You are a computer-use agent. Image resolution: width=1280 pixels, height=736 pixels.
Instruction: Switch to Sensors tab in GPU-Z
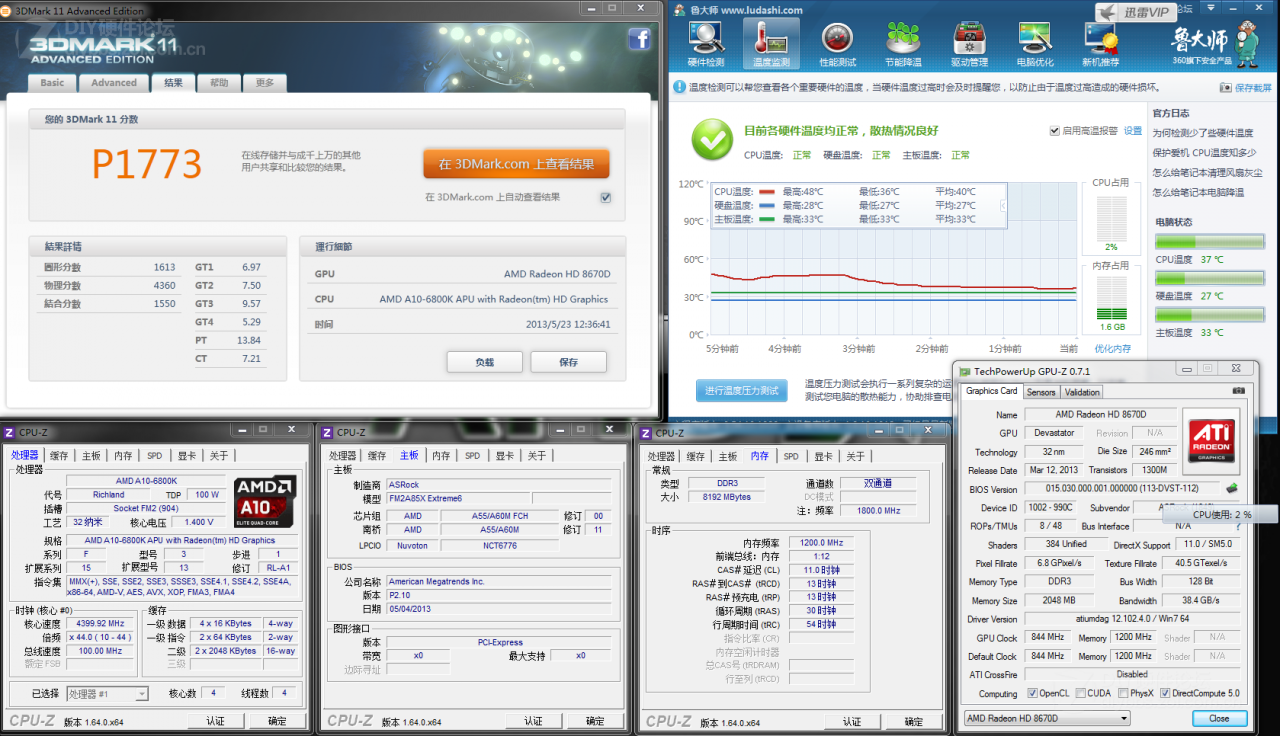pos(1041,392)
